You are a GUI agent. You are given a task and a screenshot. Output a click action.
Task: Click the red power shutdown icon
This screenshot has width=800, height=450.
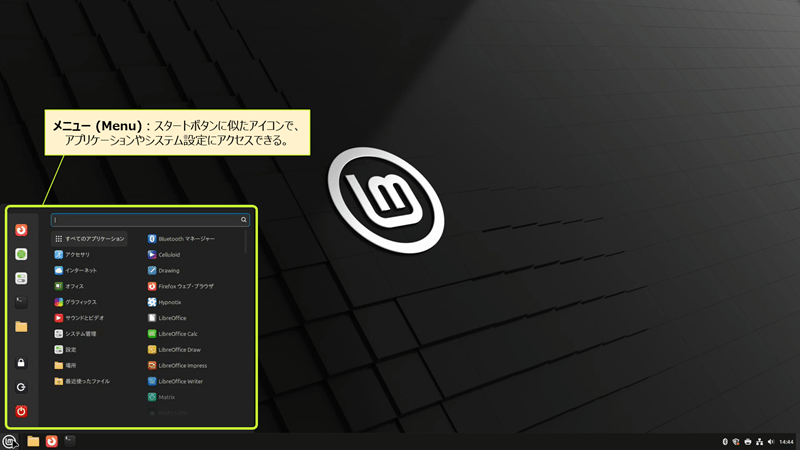(x=21, y=411)
